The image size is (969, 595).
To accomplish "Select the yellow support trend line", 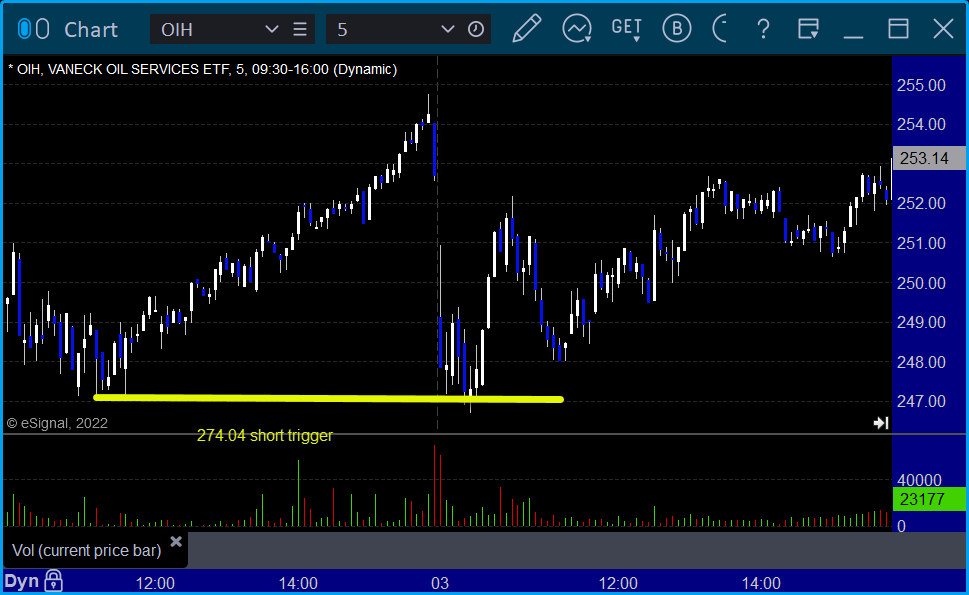I will coord(328,399).
